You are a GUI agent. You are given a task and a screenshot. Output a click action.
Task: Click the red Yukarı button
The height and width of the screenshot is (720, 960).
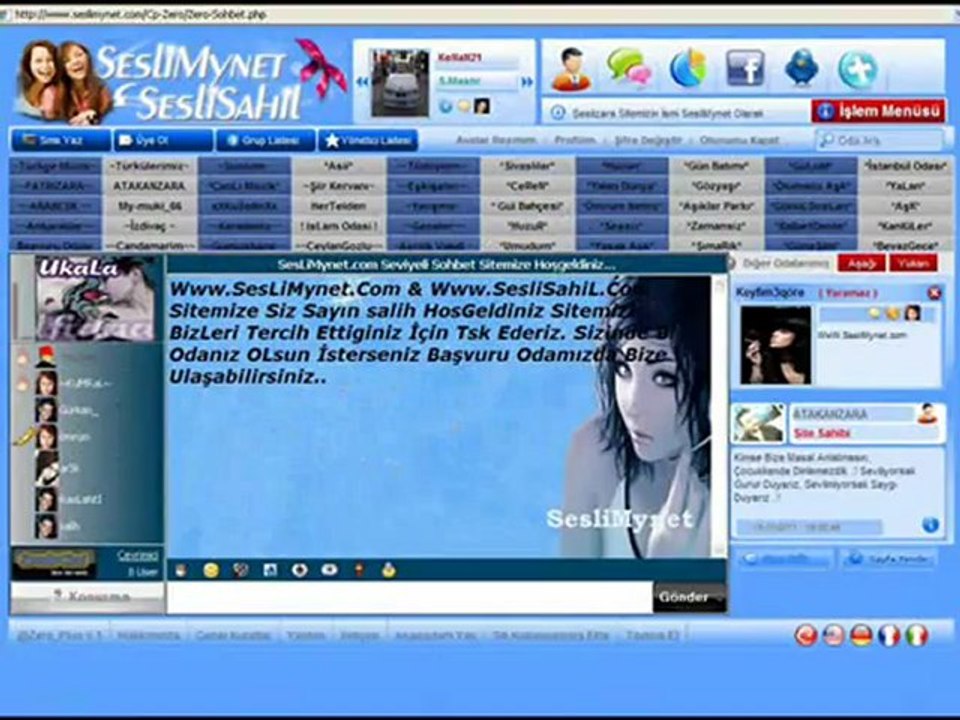[x=914, y=263]
